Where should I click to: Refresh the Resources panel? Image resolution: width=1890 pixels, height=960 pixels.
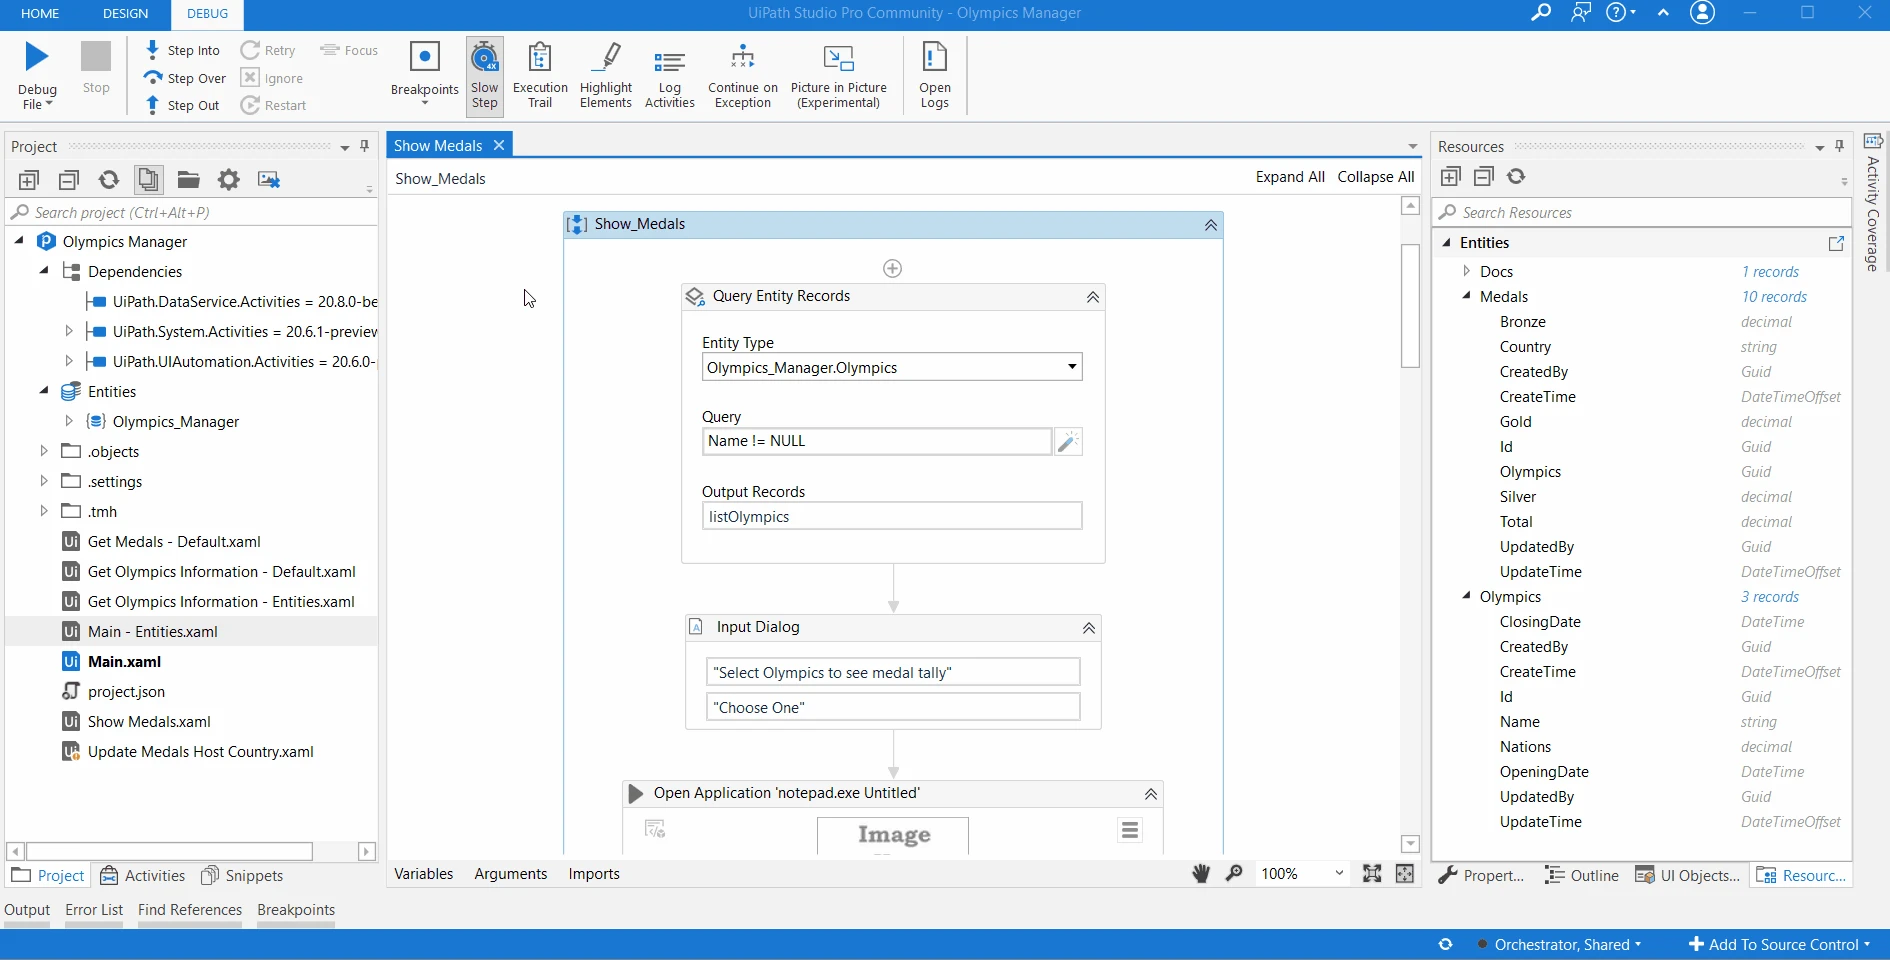[1517, 177]
